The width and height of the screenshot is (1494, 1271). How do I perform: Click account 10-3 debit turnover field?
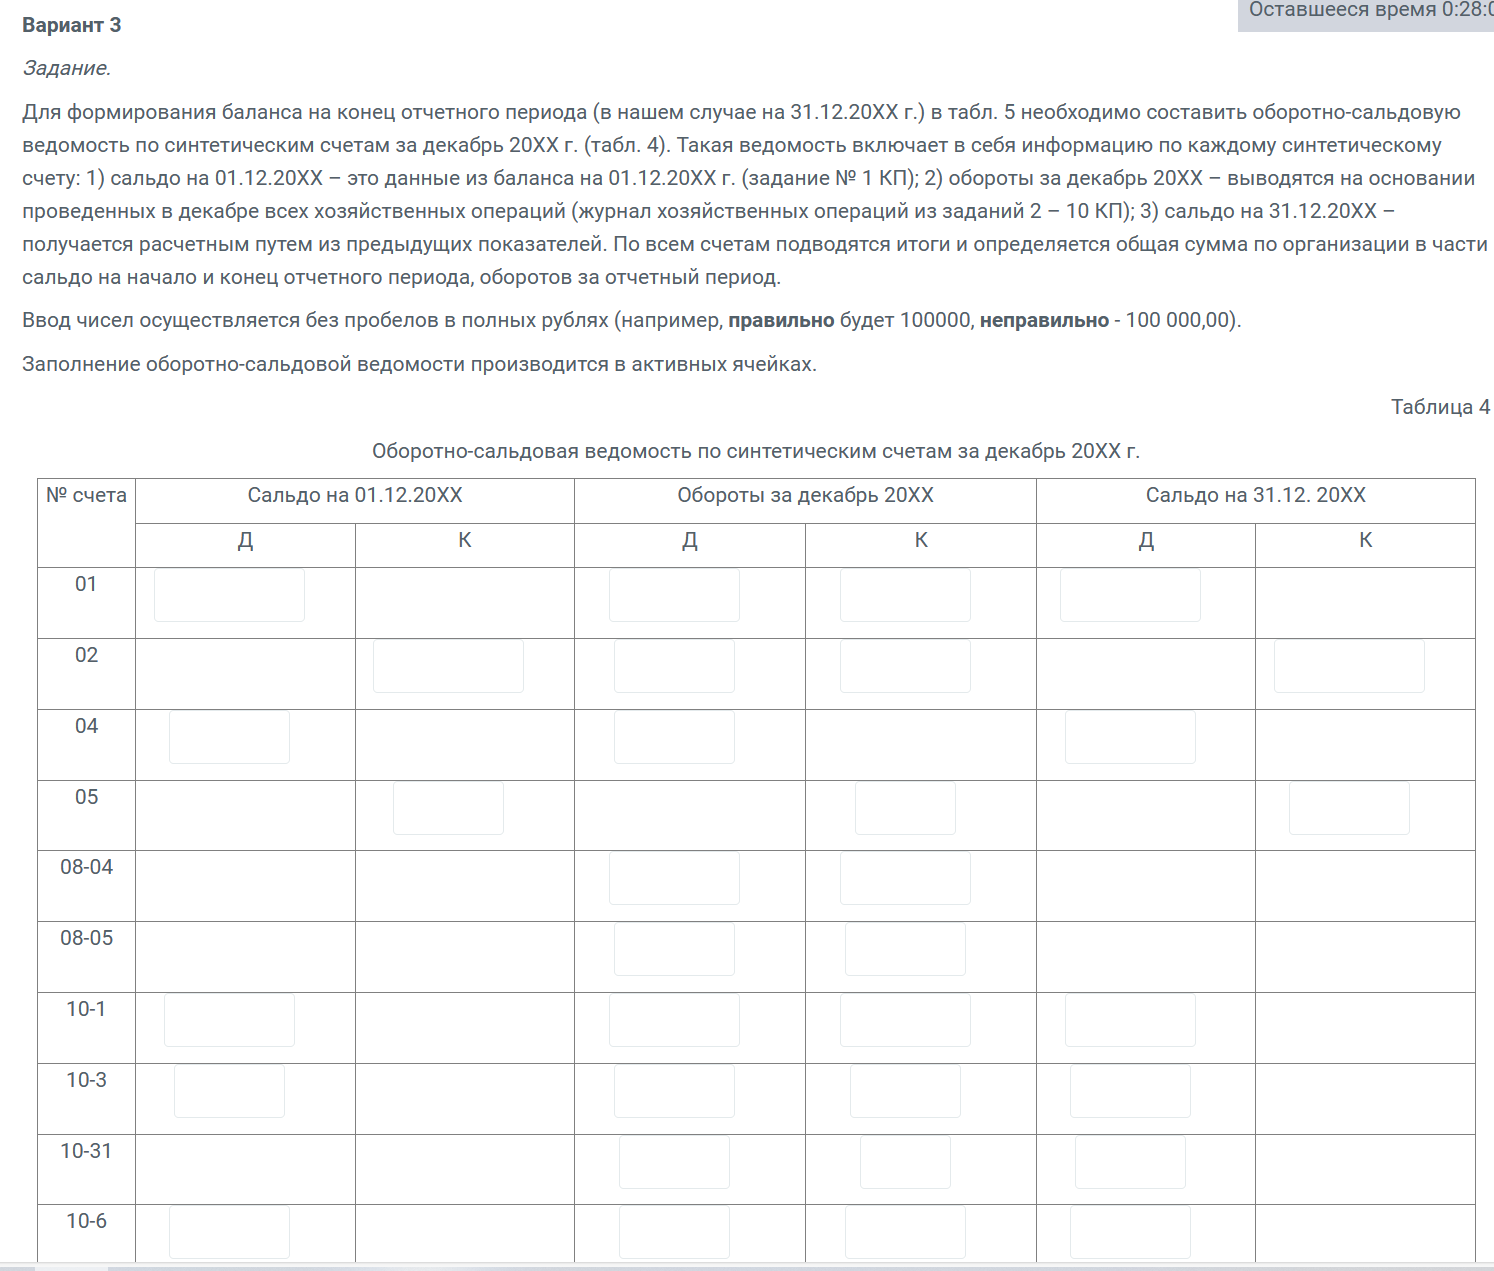point(674,1091)
